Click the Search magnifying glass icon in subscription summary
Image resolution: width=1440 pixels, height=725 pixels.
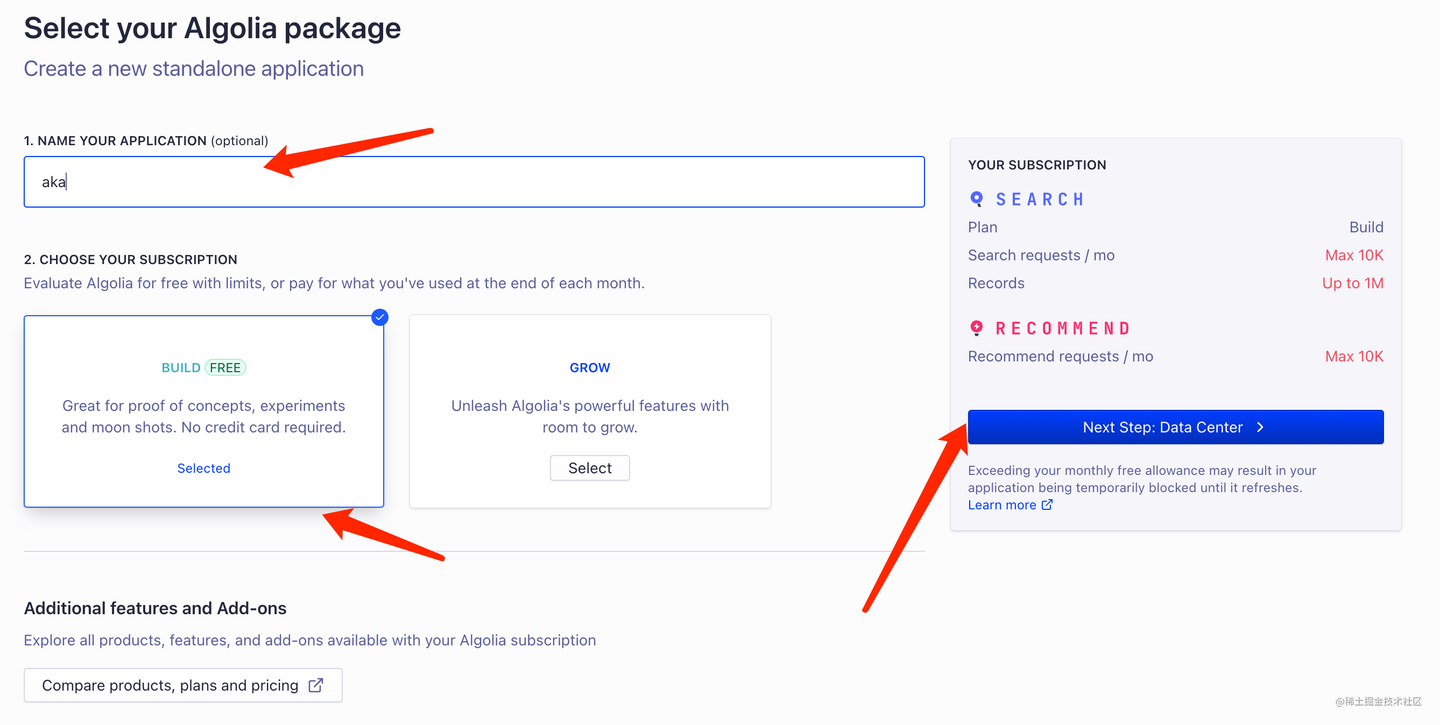click(977, 199)
